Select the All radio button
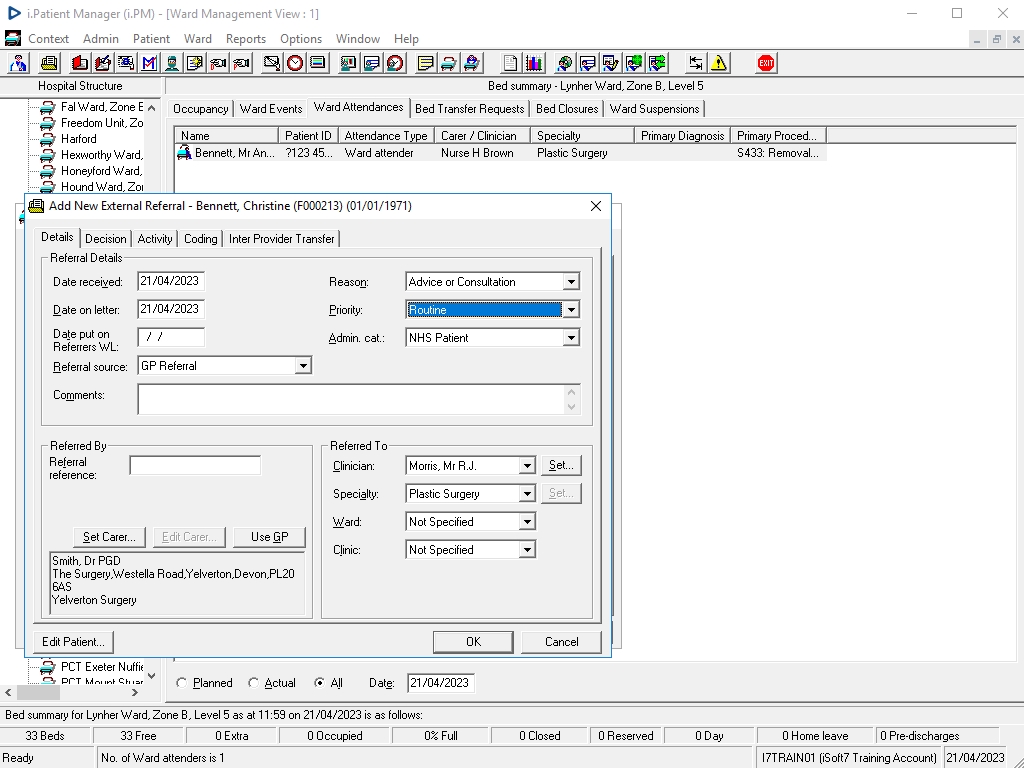 tap(319, 682)
